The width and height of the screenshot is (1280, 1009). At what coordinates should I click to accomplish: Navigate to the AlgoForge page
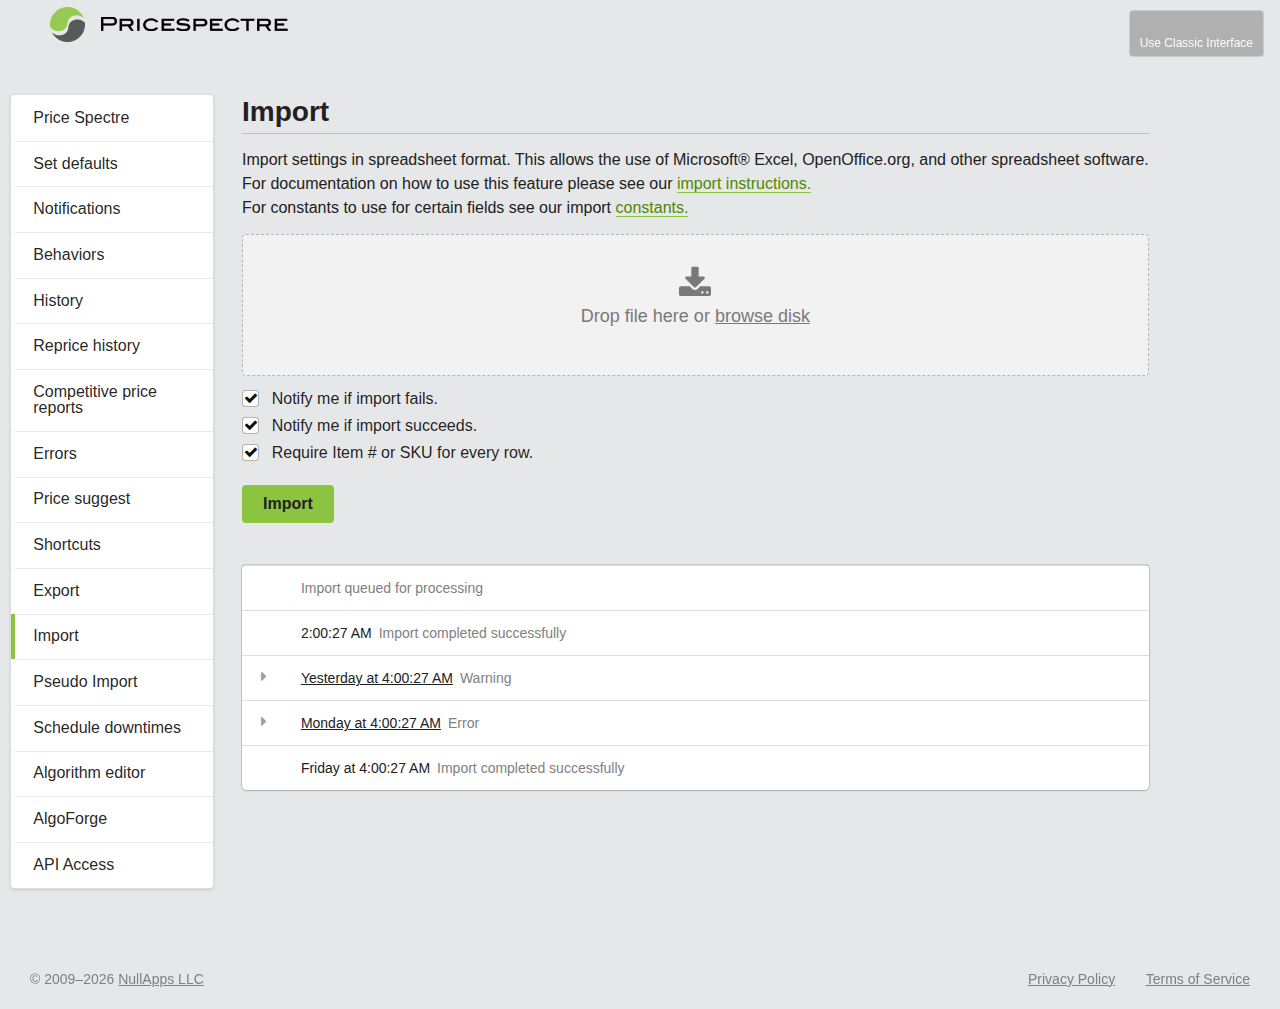pos(70,819)
